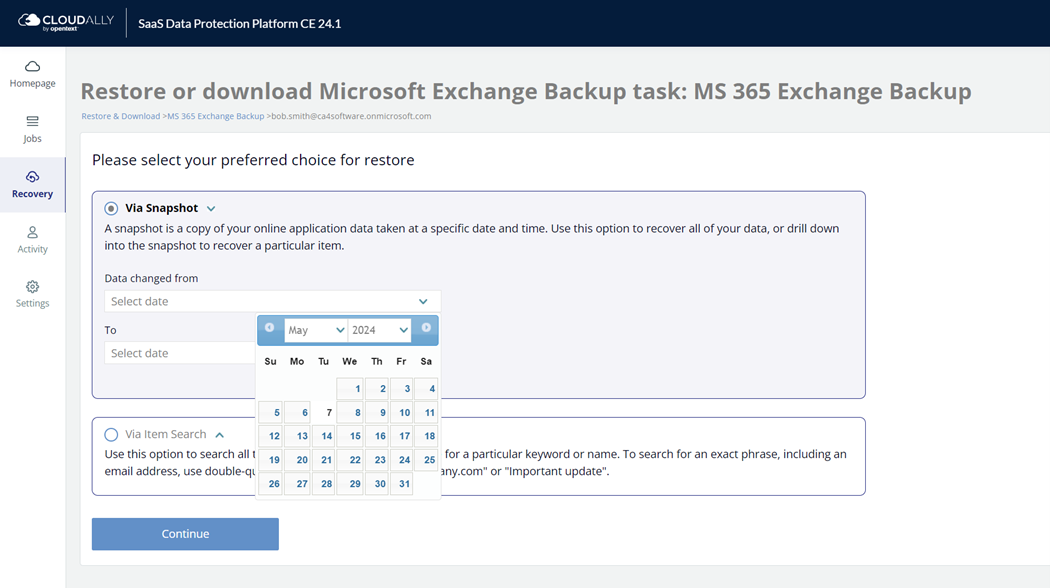Pick May 17 in the calendar
Image resolution: width=1050 pixels, height=588 pixels.
click(401, 436)
